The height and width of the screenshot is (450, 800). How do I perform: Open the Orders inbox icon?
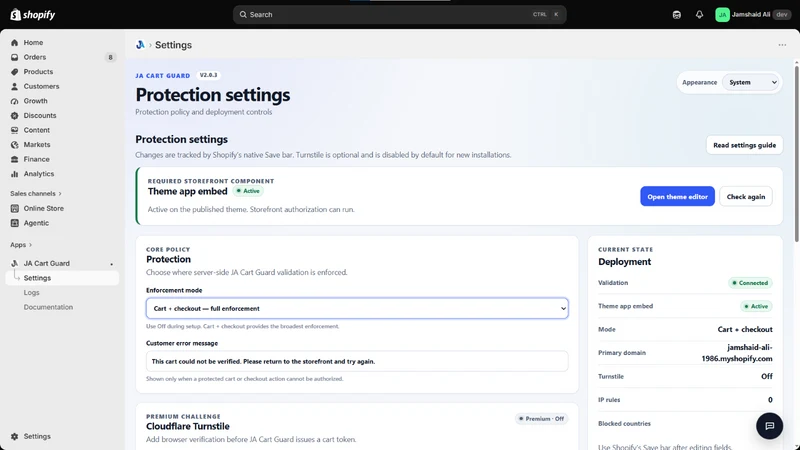click(14, 57)
